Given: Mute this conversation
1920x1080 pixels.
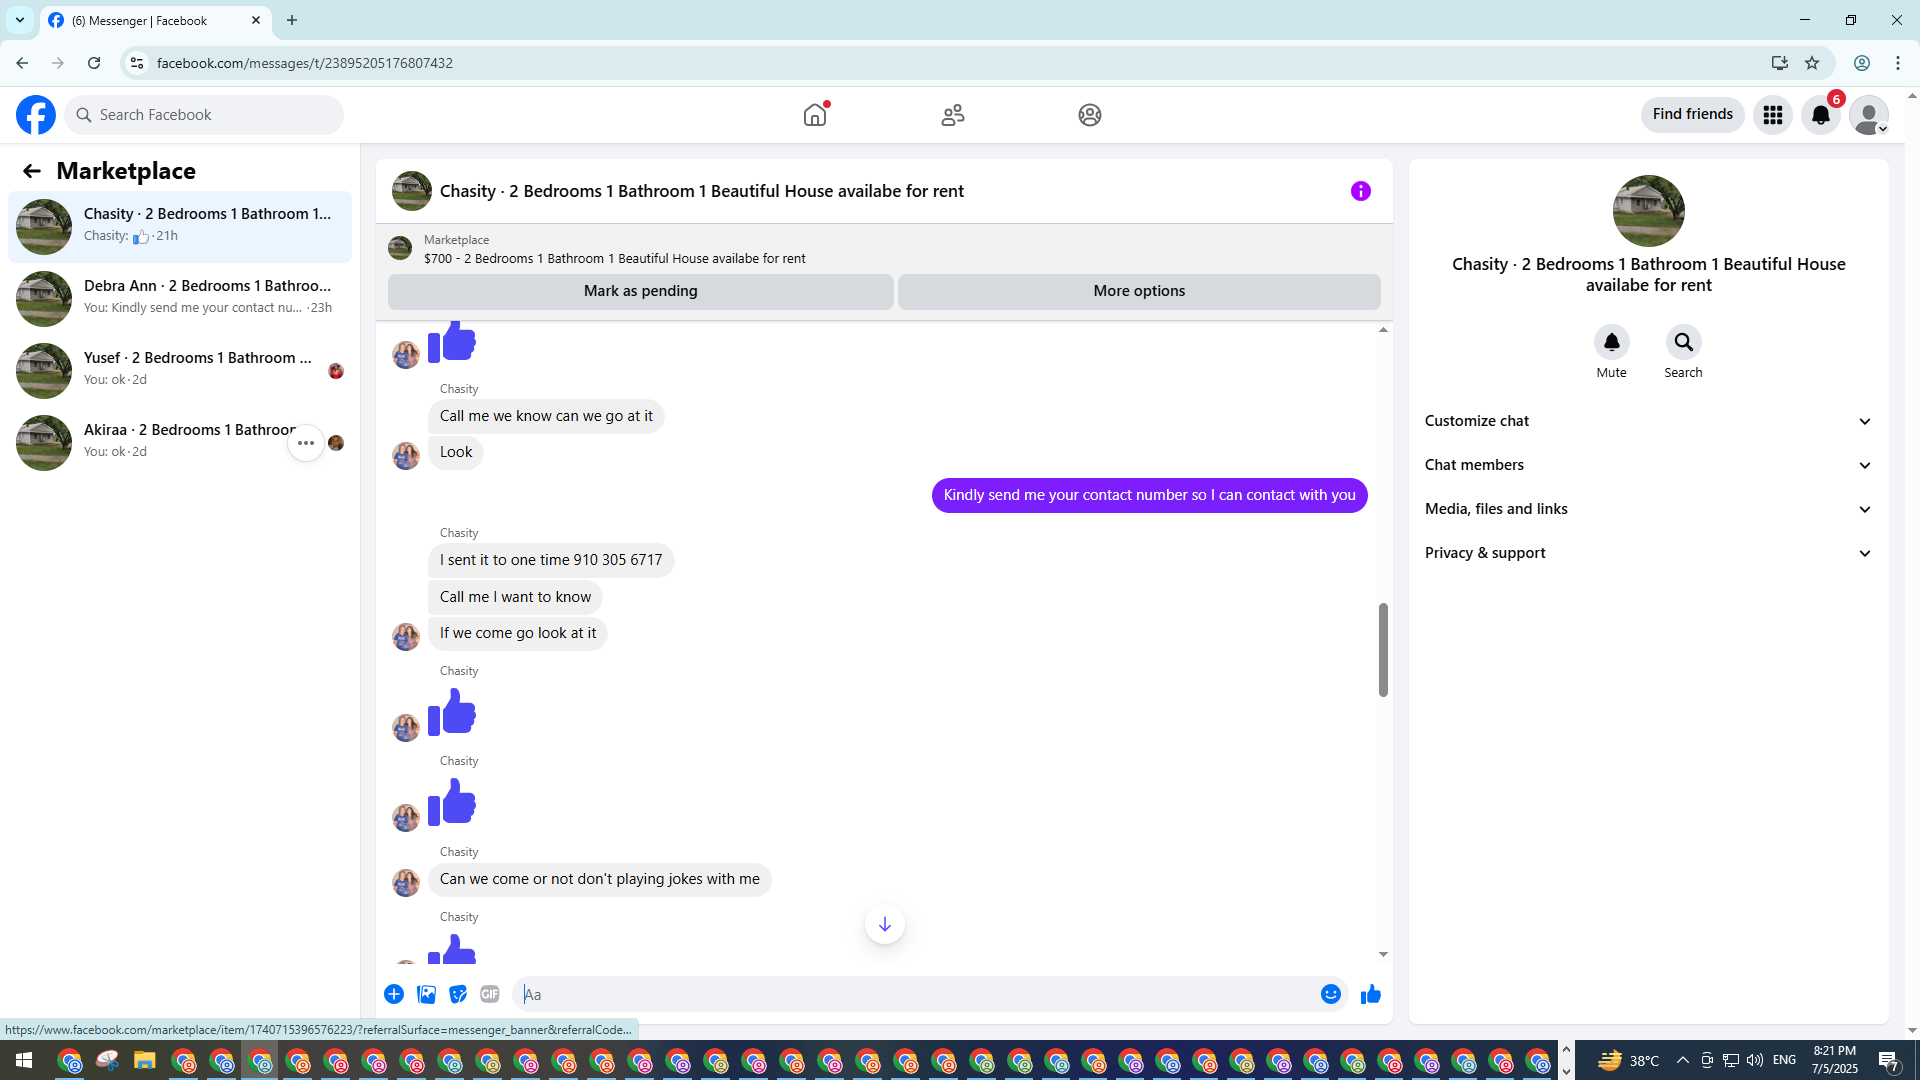Looking at the screenshot, I should 1611,343.
